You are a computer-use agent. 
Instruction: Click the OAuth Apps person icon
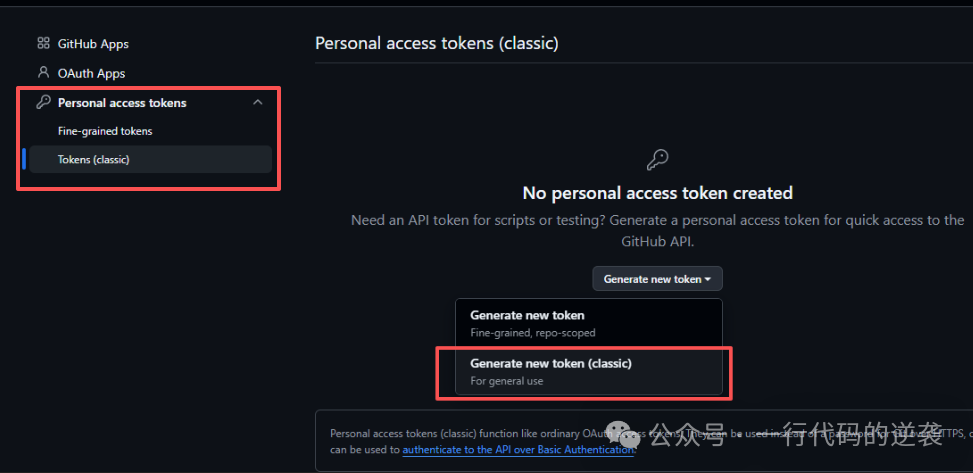tap(43, 73)
